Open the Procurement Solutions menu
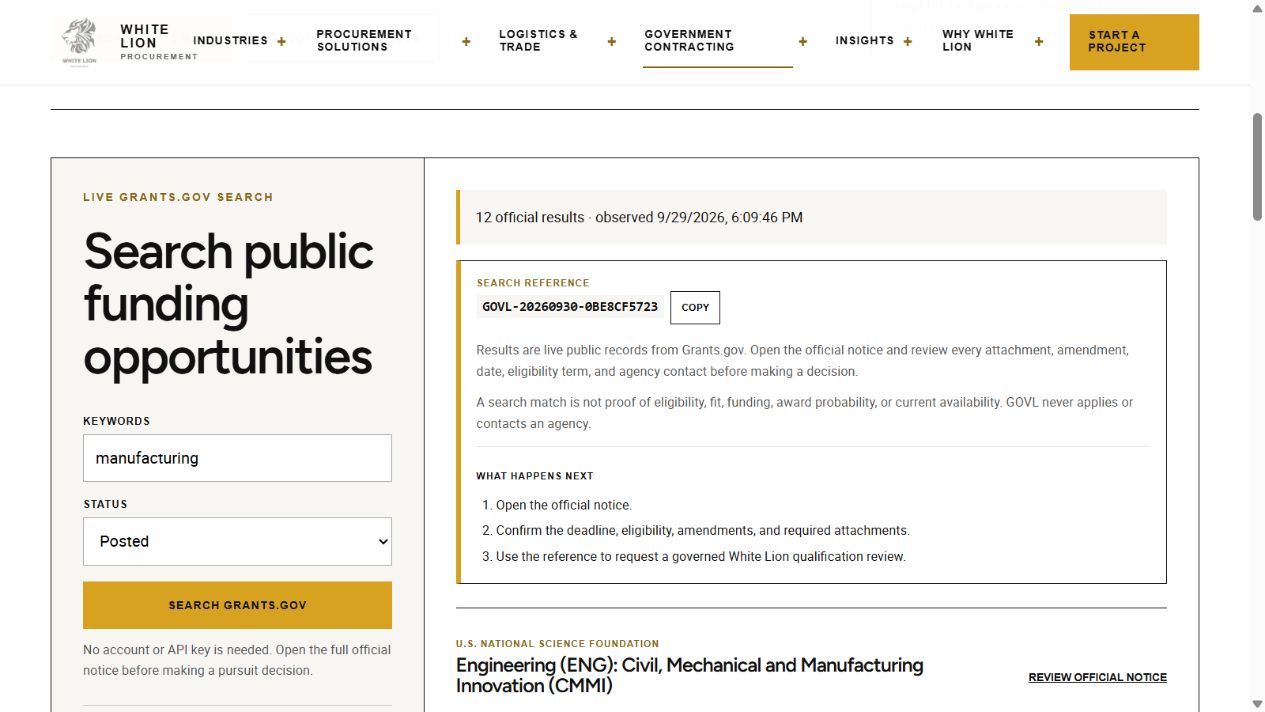The height and width of the screenshot is (712, 1265). point(364,40)
